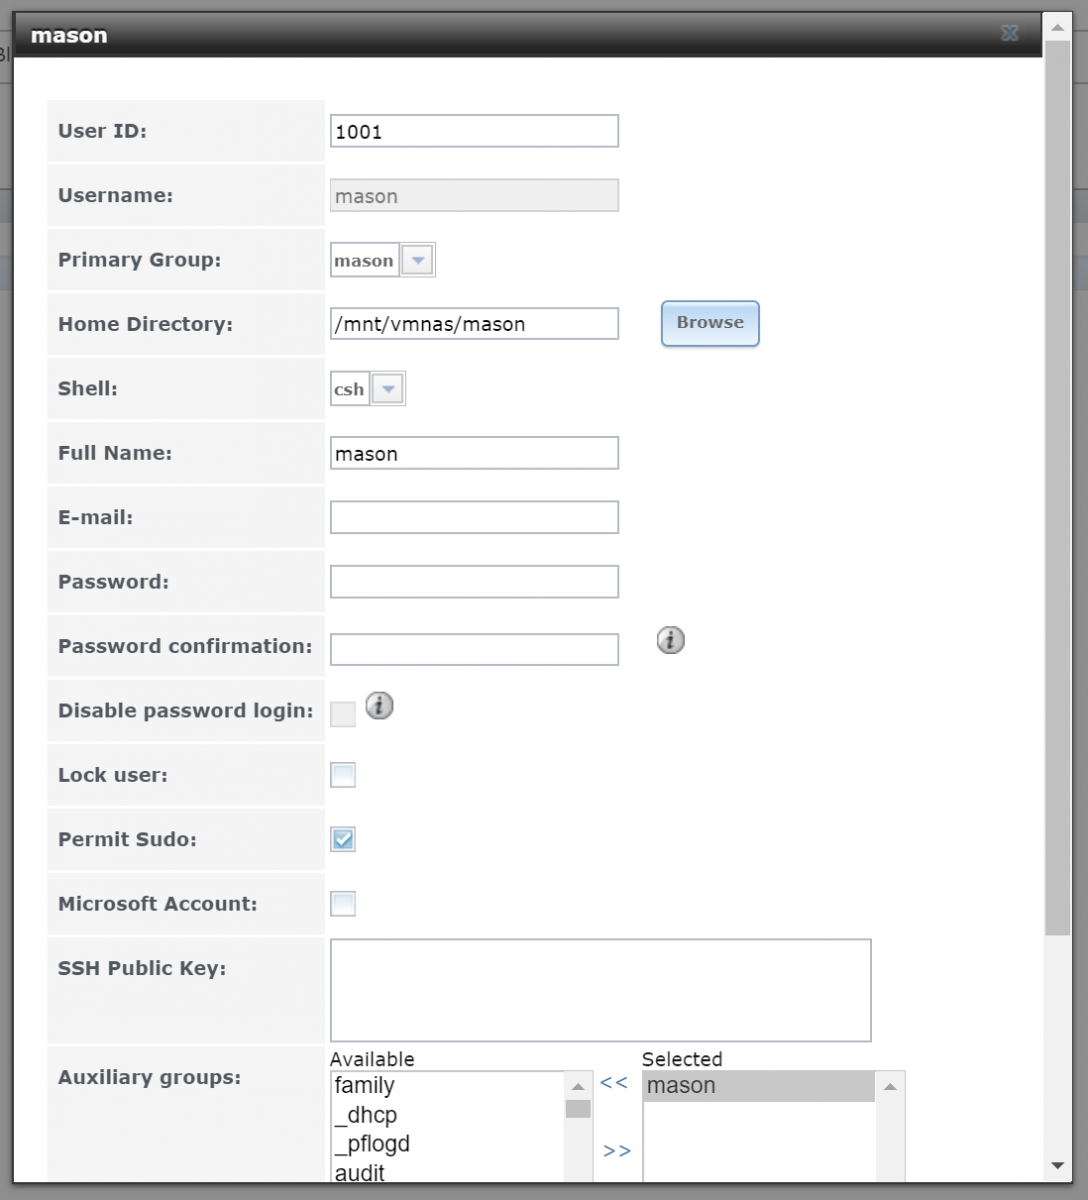This screenshot has height=1200, width=1088.
Task: Uncheck the Permit Sudo checkbox
Action: 343,839
